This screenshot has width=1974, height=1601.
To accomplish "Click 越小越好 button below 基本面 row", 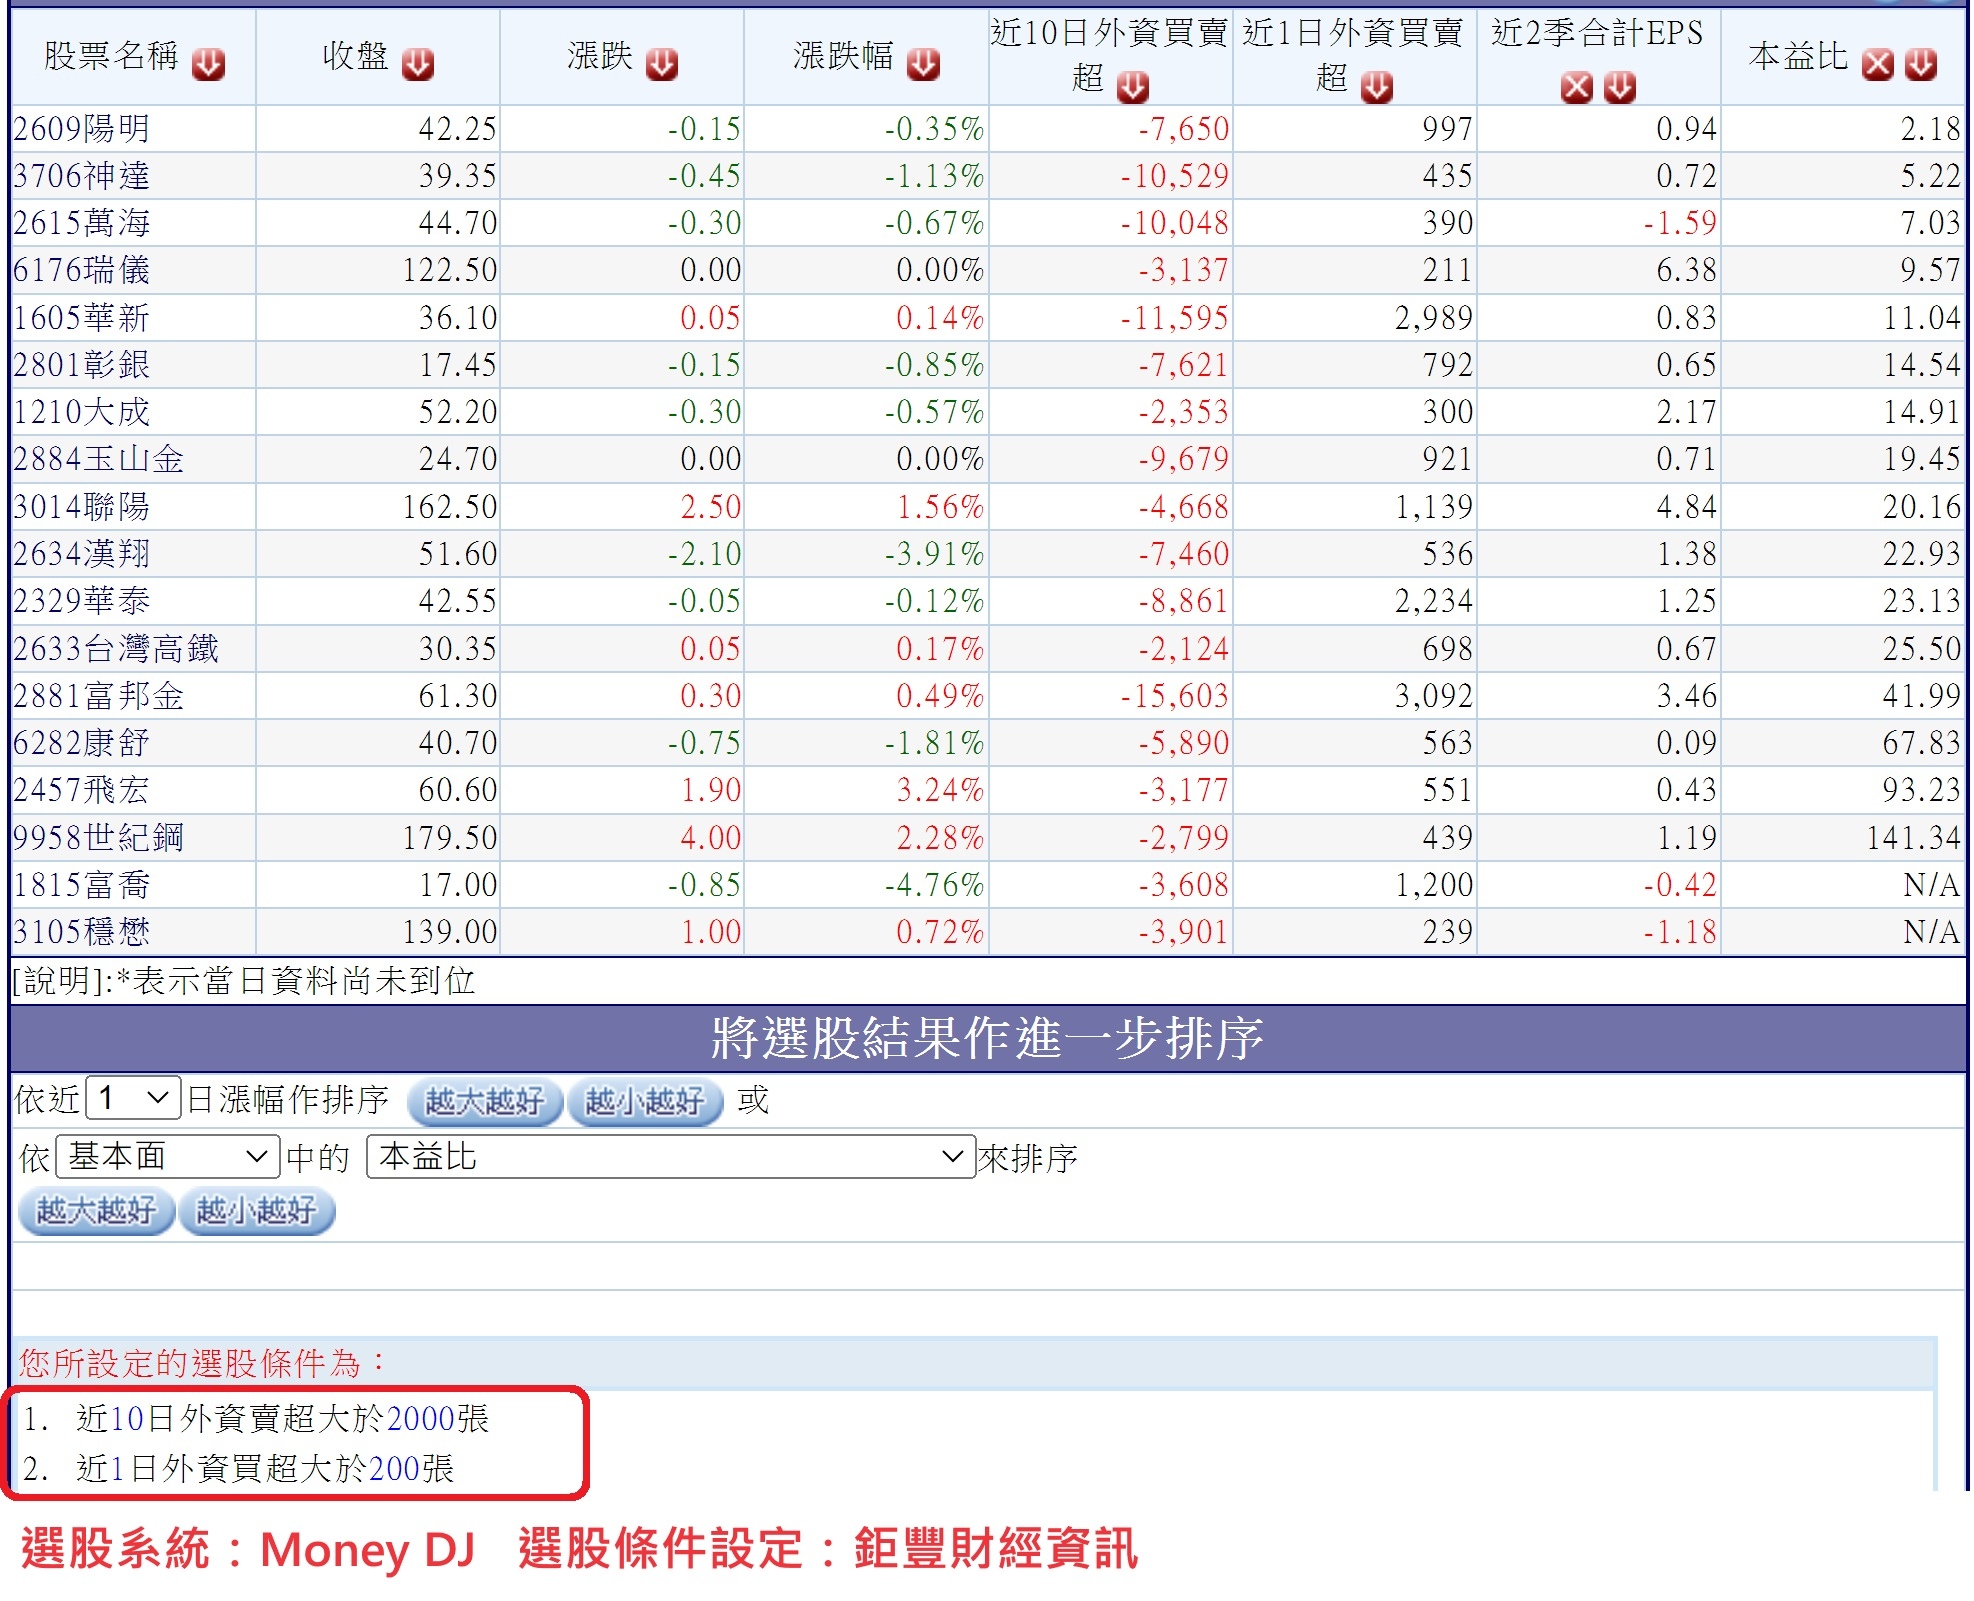I will click(x=256, y=1211).
